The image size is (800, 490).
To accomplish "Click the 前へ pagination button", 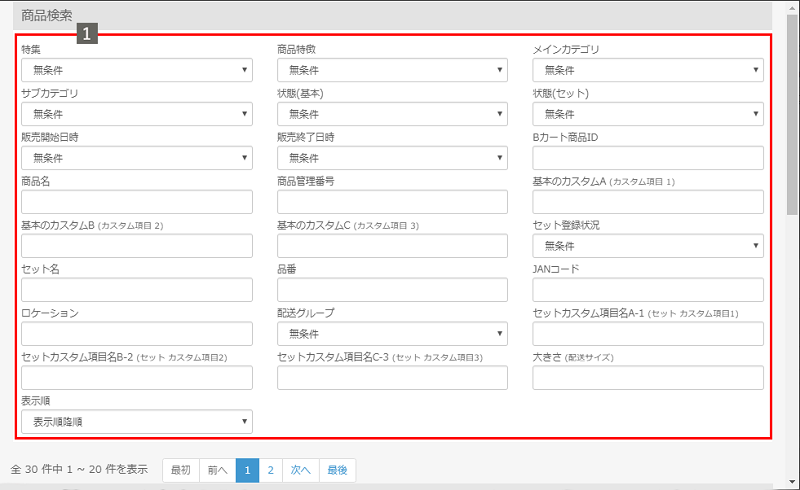I will coord(217,470).
